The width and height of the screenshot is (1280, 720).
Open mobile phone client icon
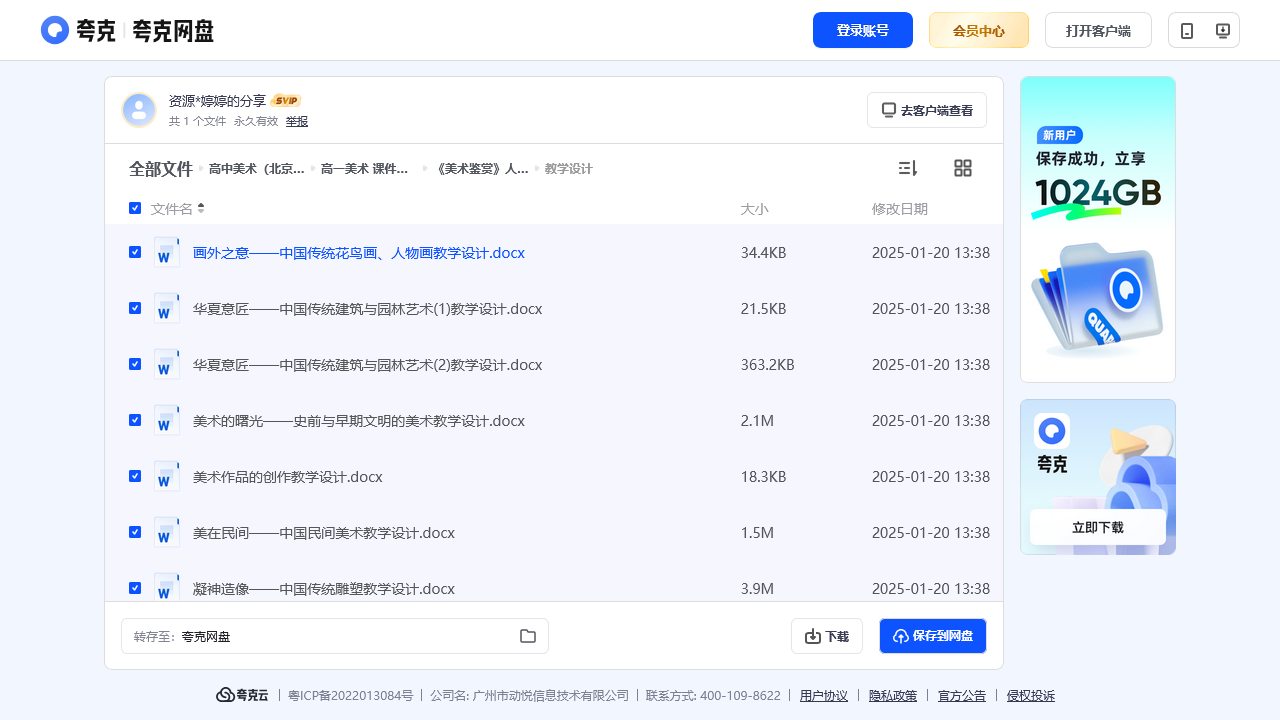tap(1187, 30)
